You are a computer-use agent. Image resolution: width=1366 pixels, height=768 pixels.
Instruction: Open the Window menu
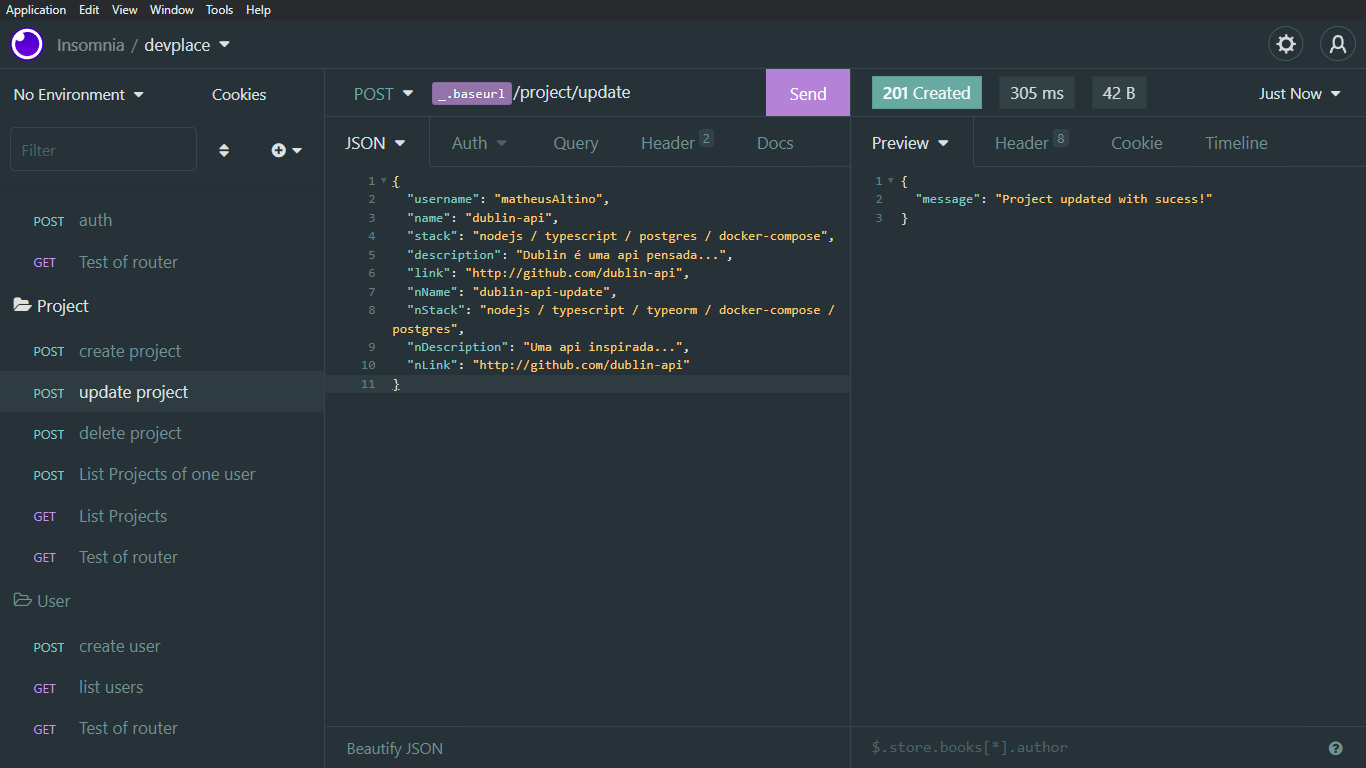[x=172, y=10]
